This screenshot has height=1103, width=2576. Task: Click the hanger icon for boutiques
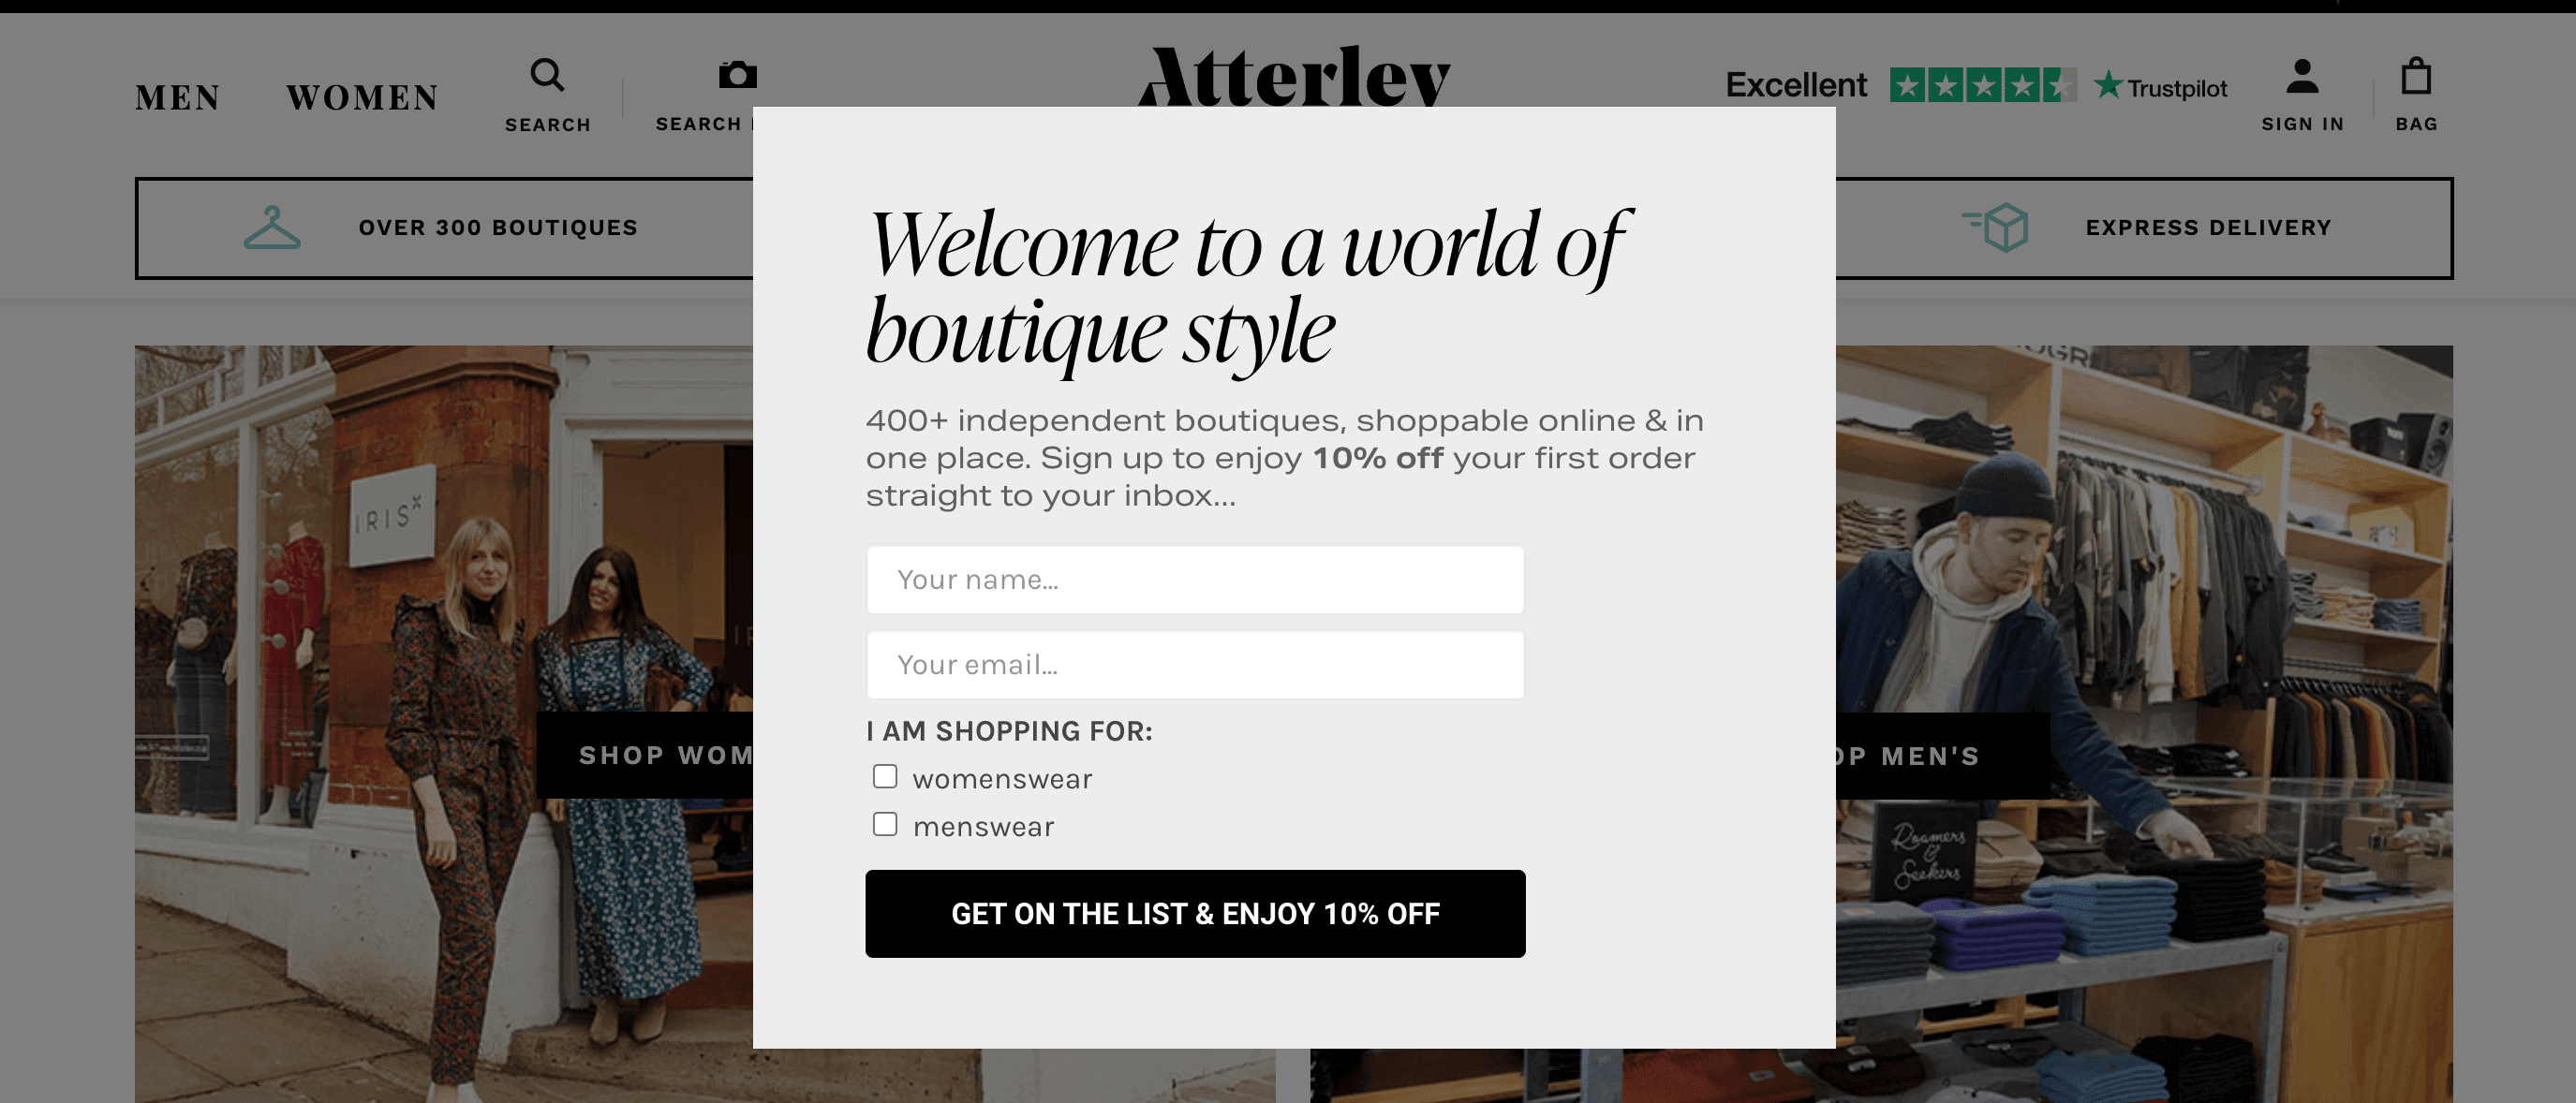click(x=272, y=228)
